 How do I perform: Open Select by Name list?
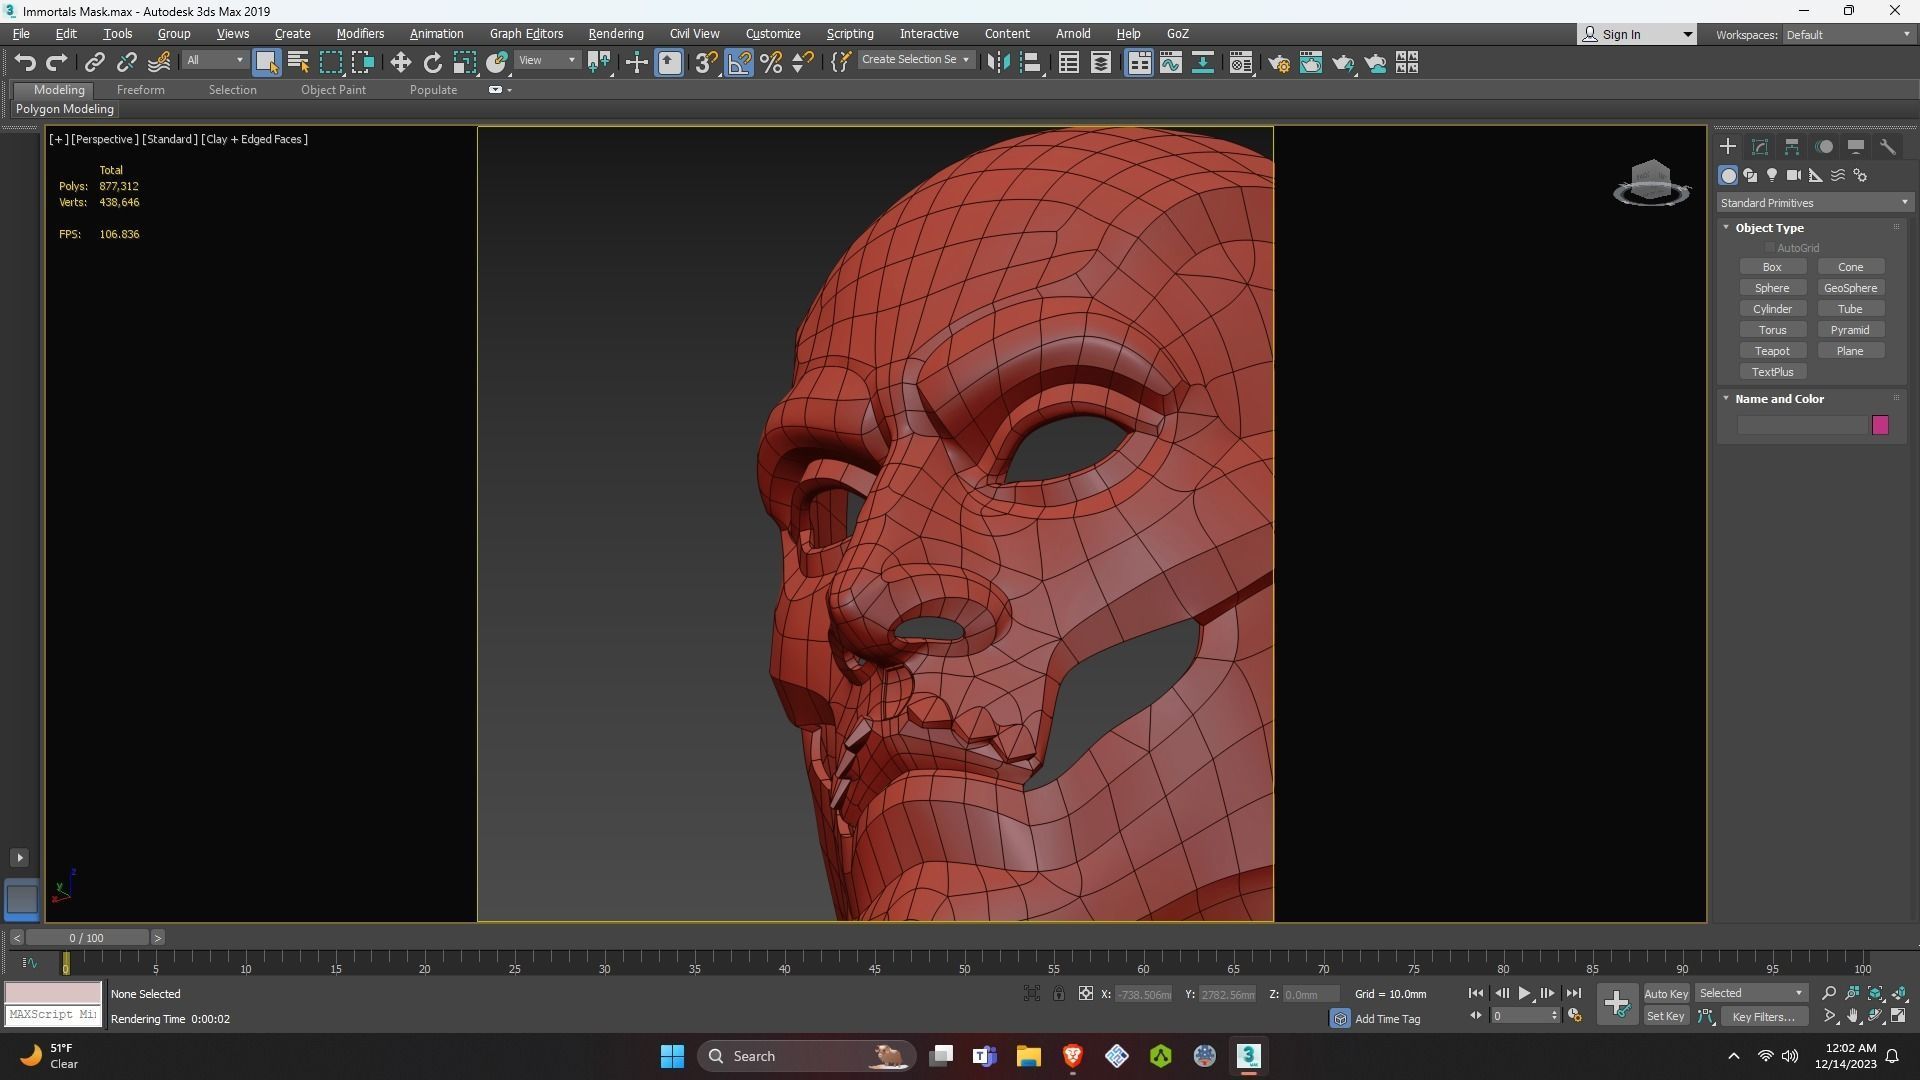point(298,63)
